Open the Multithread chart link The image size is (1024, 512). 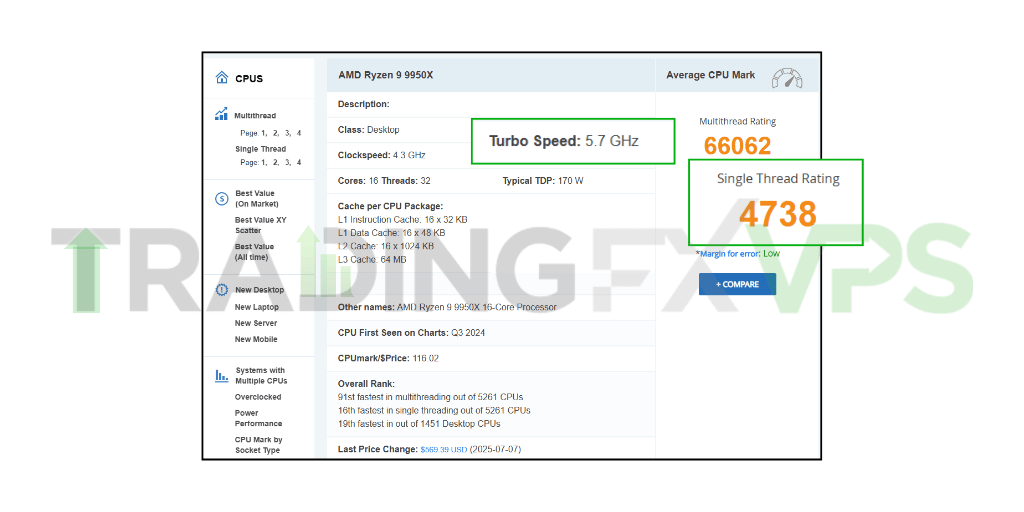pyautogui.click(x=255, y=116)
